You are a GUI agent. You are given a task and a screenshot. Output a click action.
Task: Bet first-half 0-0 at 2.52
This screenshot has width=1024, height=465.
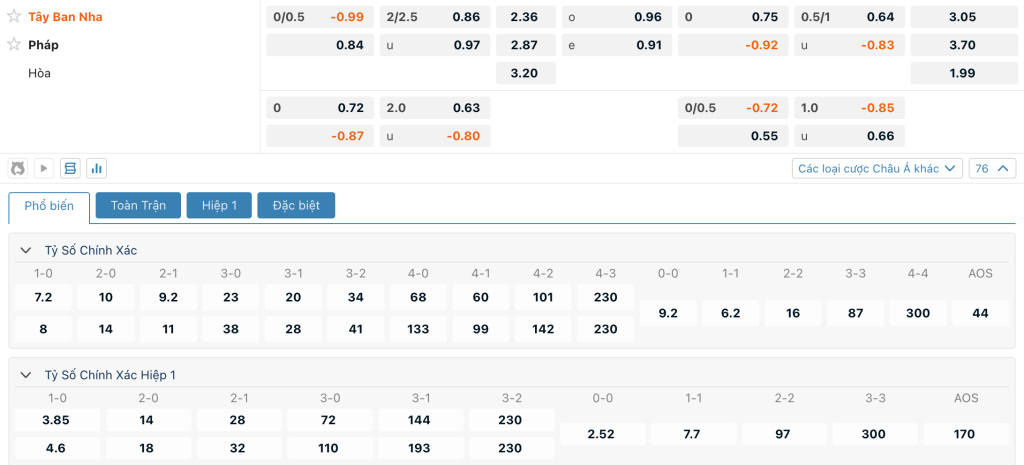tap(602, 434)
